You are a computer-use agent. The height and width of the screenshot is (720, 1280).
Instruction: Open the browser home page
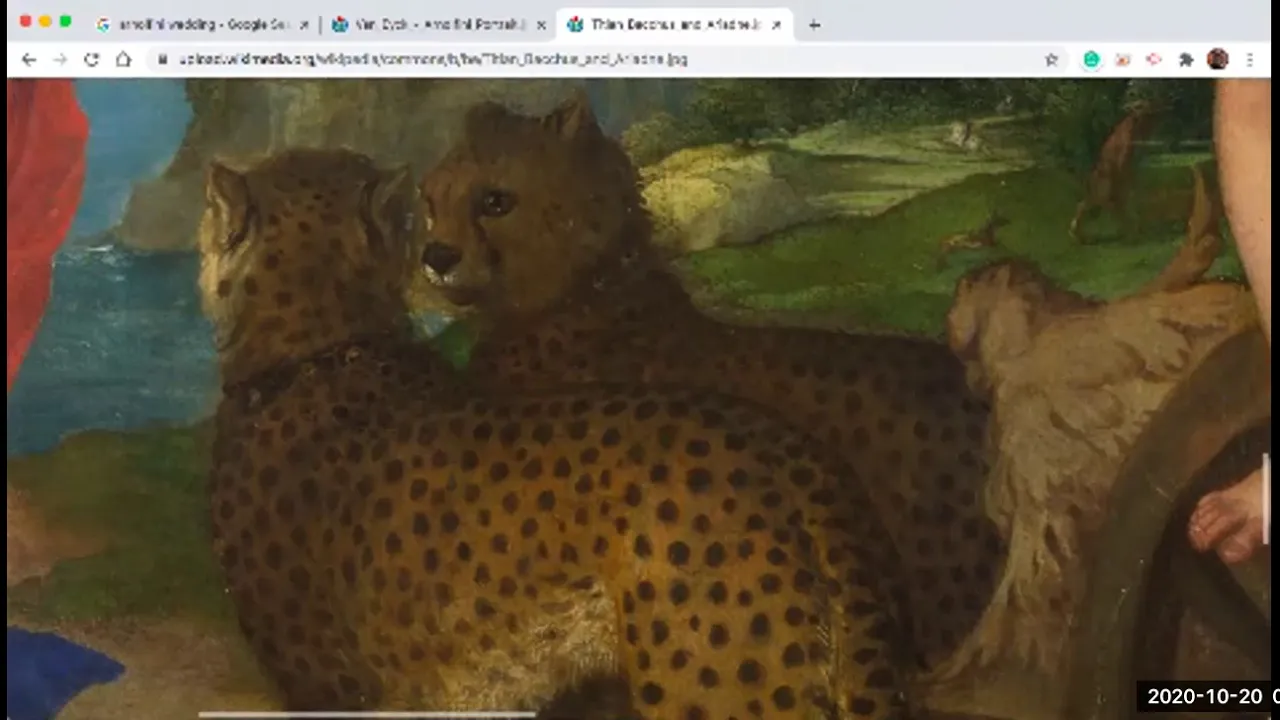click(123, 60)
